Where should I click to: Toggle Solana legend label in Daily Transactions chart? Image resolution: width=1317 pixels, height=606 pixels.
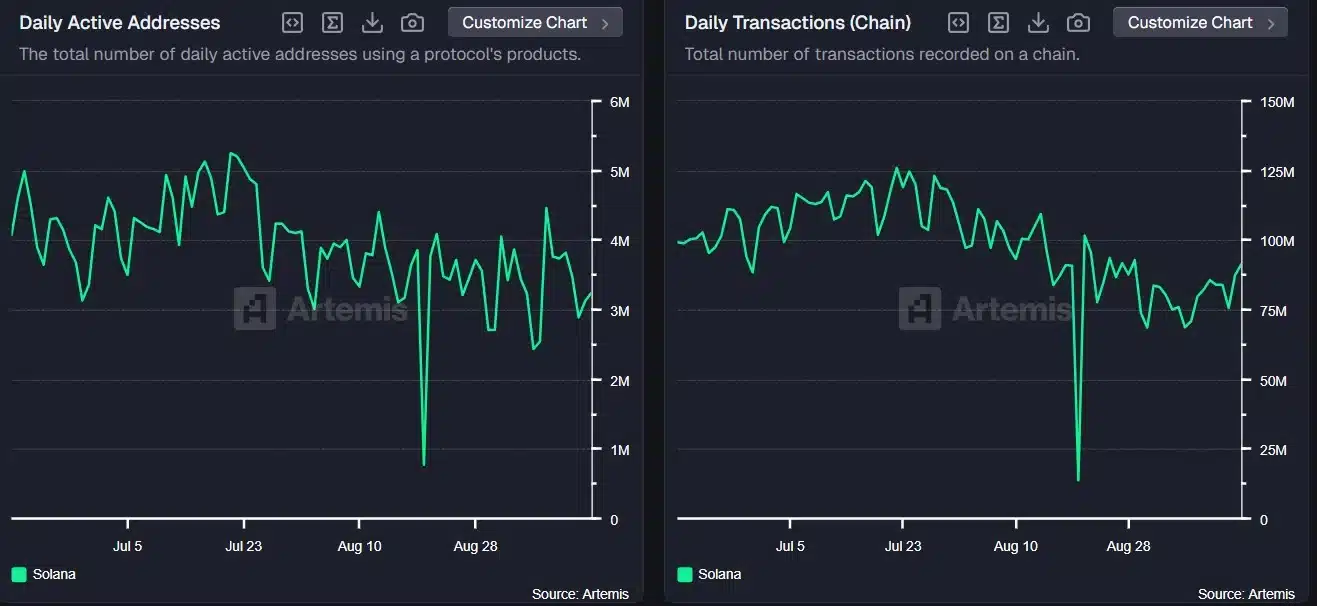point(720,574)
